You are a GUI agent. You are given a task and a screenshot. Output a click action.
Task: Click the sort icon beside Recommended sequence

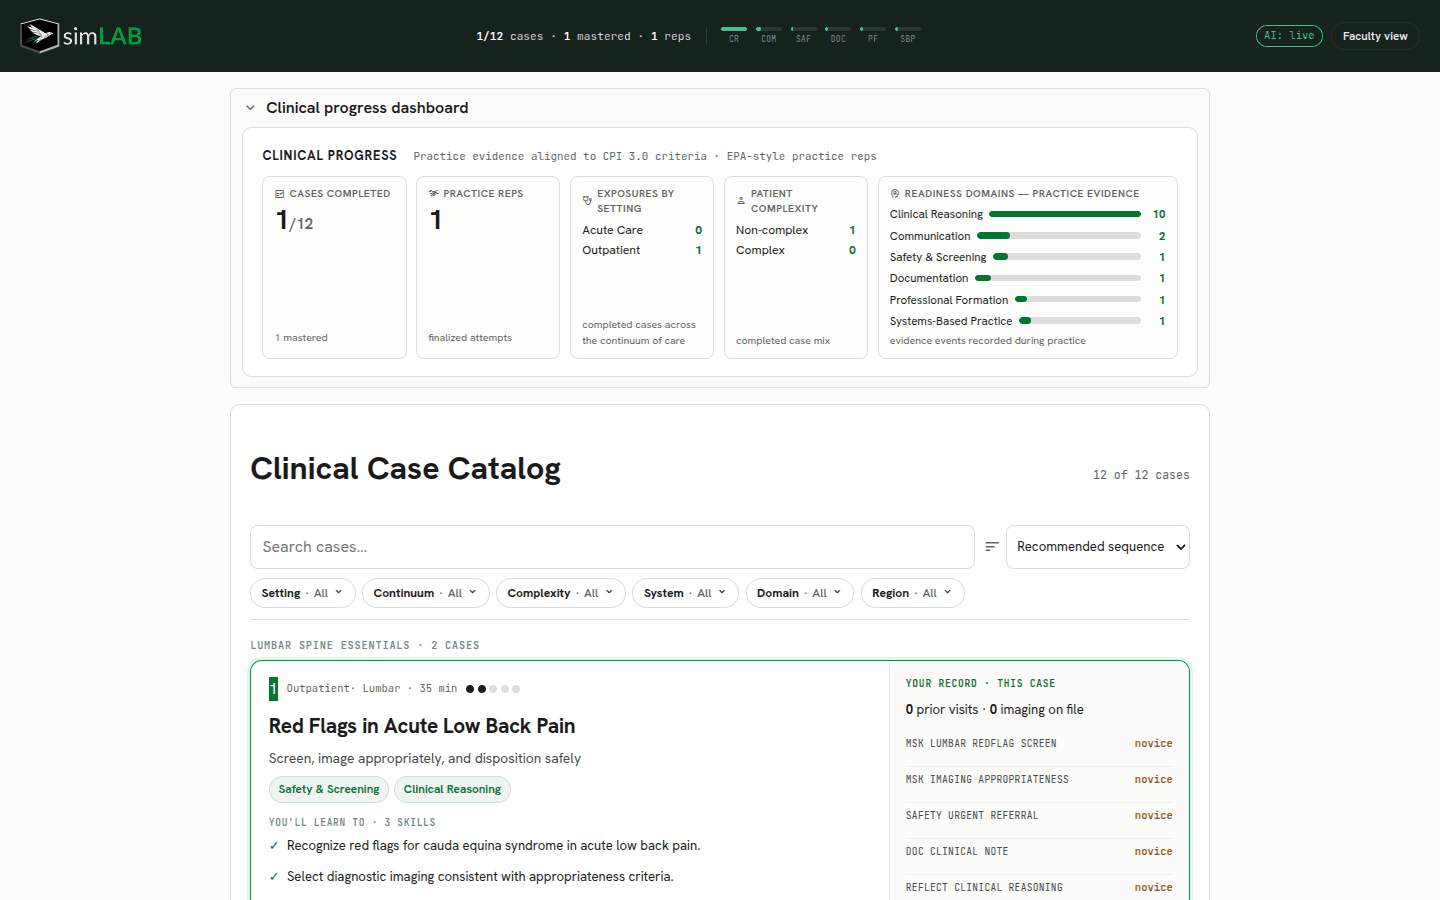[x=992, y=547]
